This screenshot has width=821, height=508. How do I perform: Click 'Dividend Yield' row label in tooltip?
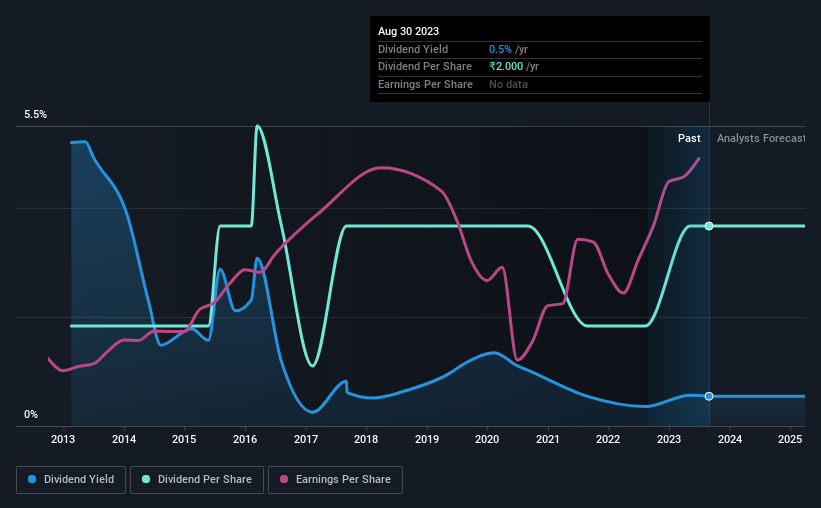click(413, 49)
